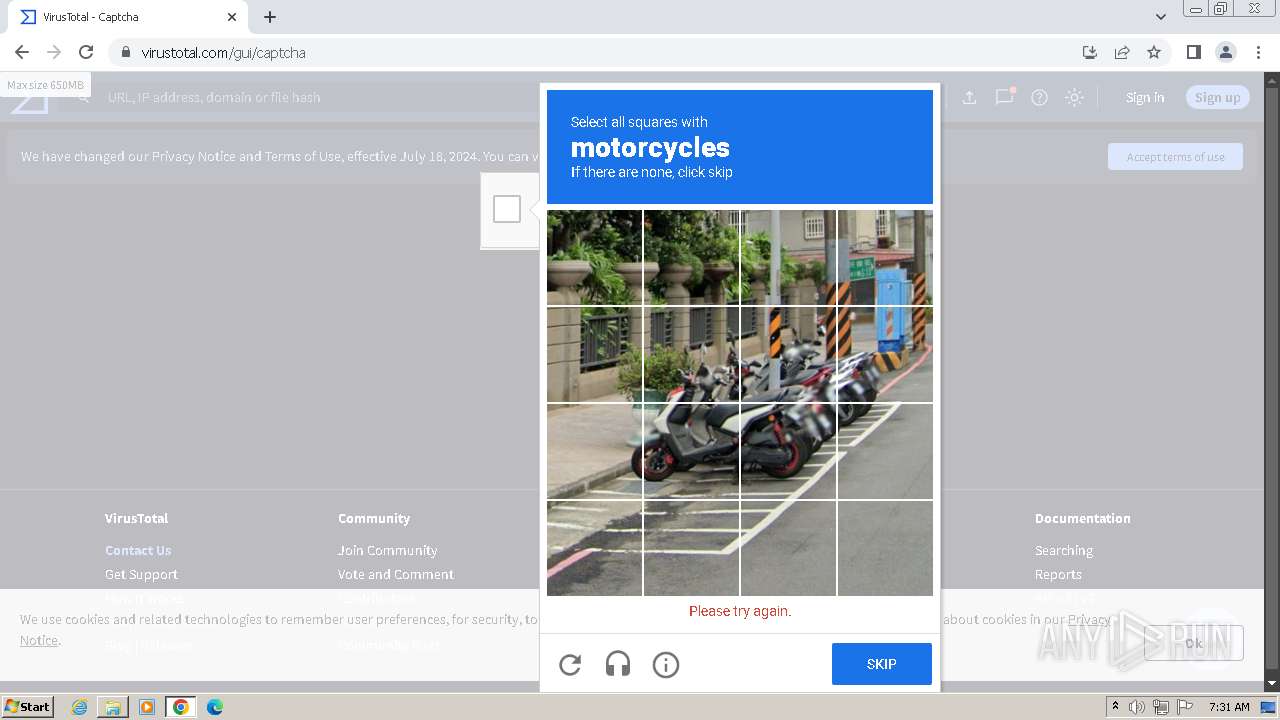Screen dimensions: 1280x720
Task: Open the Chrome profile avatar icon
Action: pos(1226,52)
